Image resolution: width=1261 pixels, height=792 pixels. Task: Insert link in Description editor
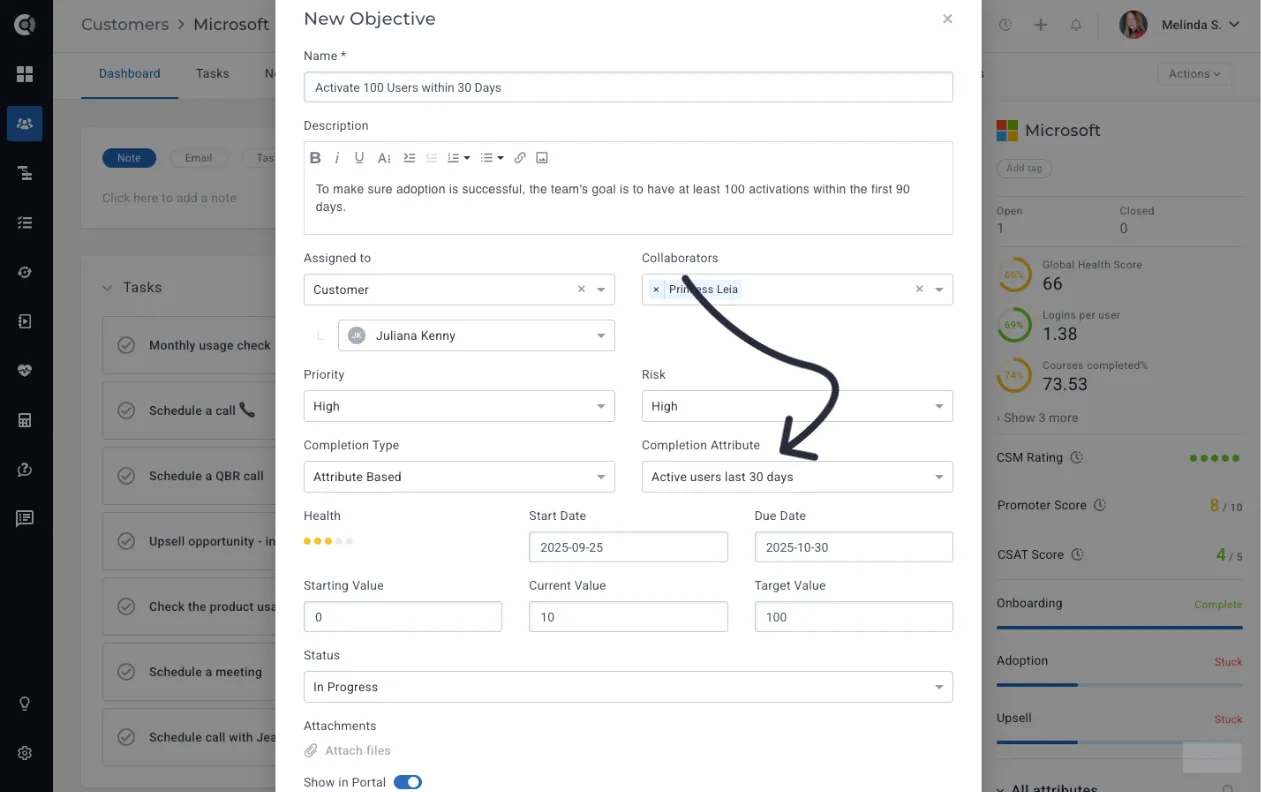point(520,158)
